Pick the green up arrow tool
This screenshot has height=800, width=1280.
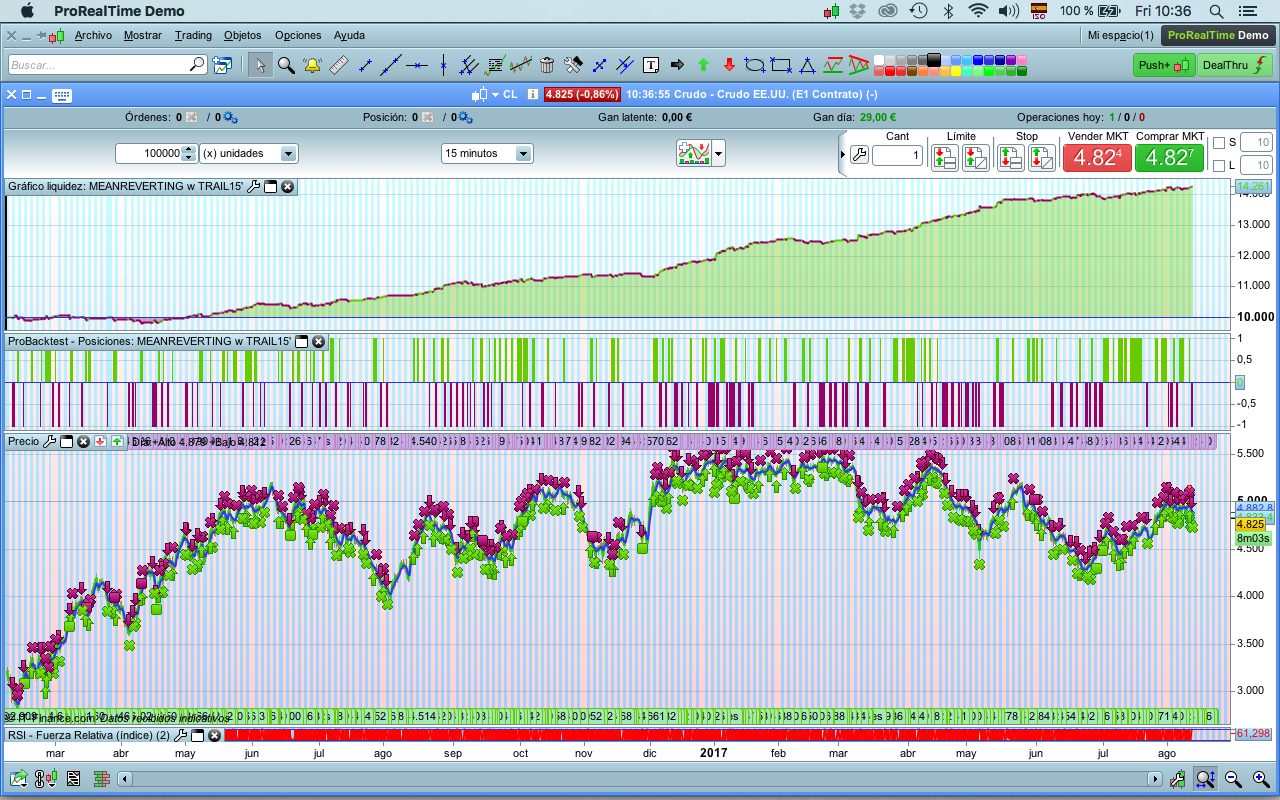(703, 65)
